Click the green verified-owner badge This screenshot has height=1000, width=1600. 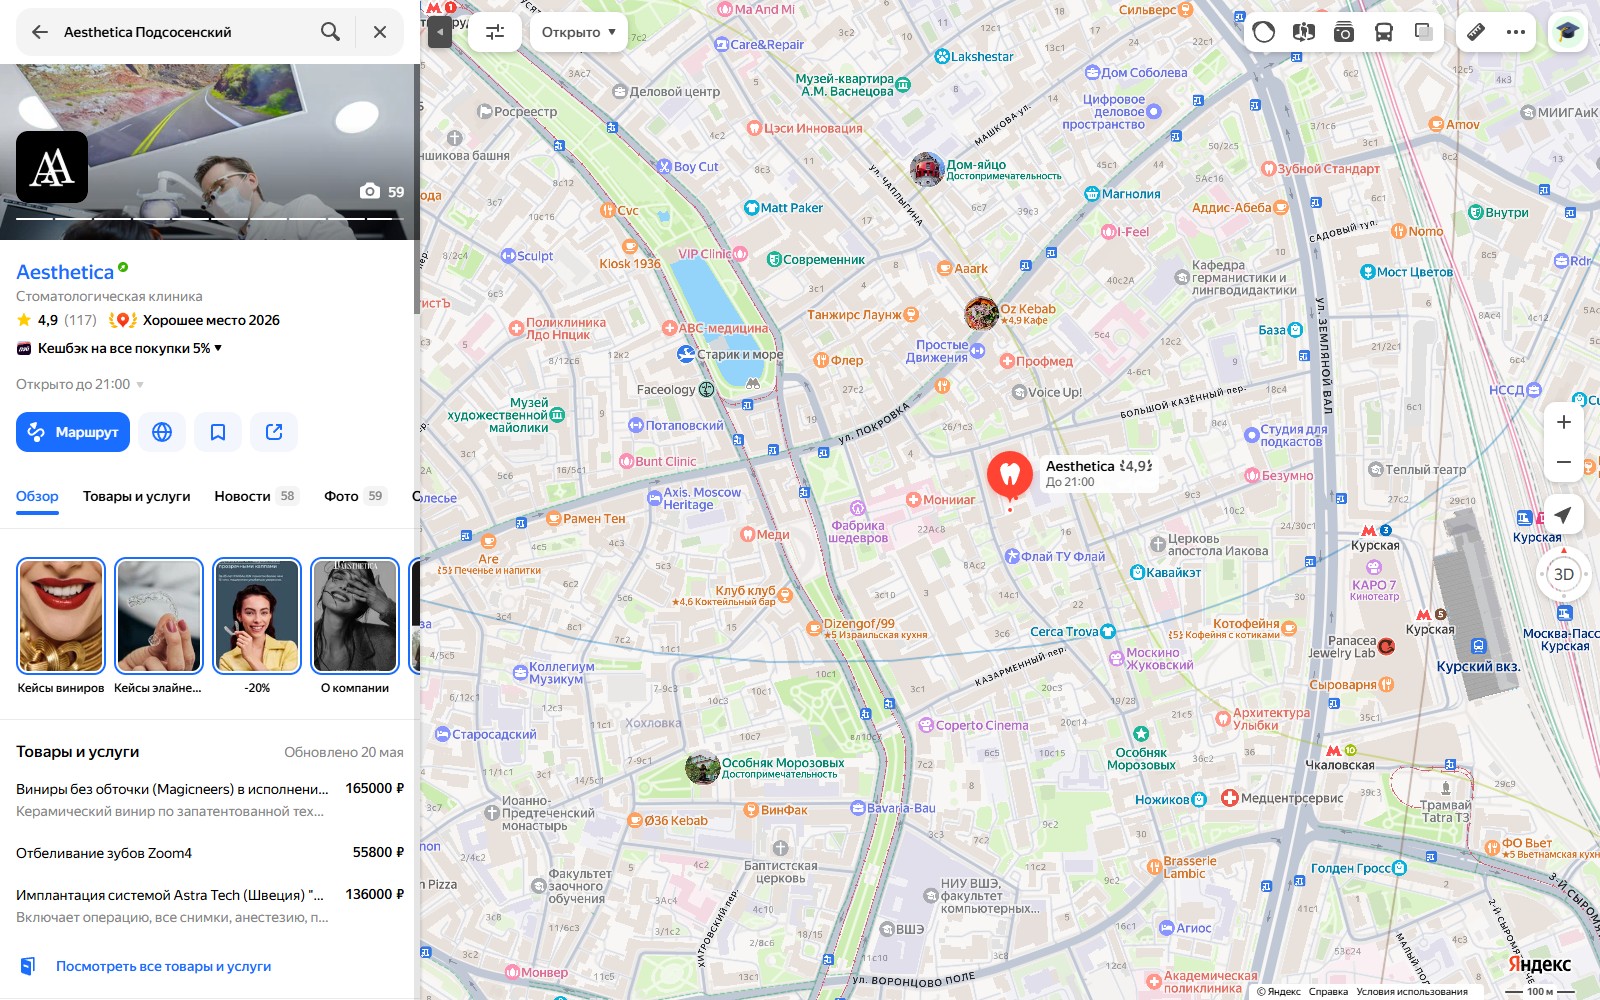[x=123, y=267]
